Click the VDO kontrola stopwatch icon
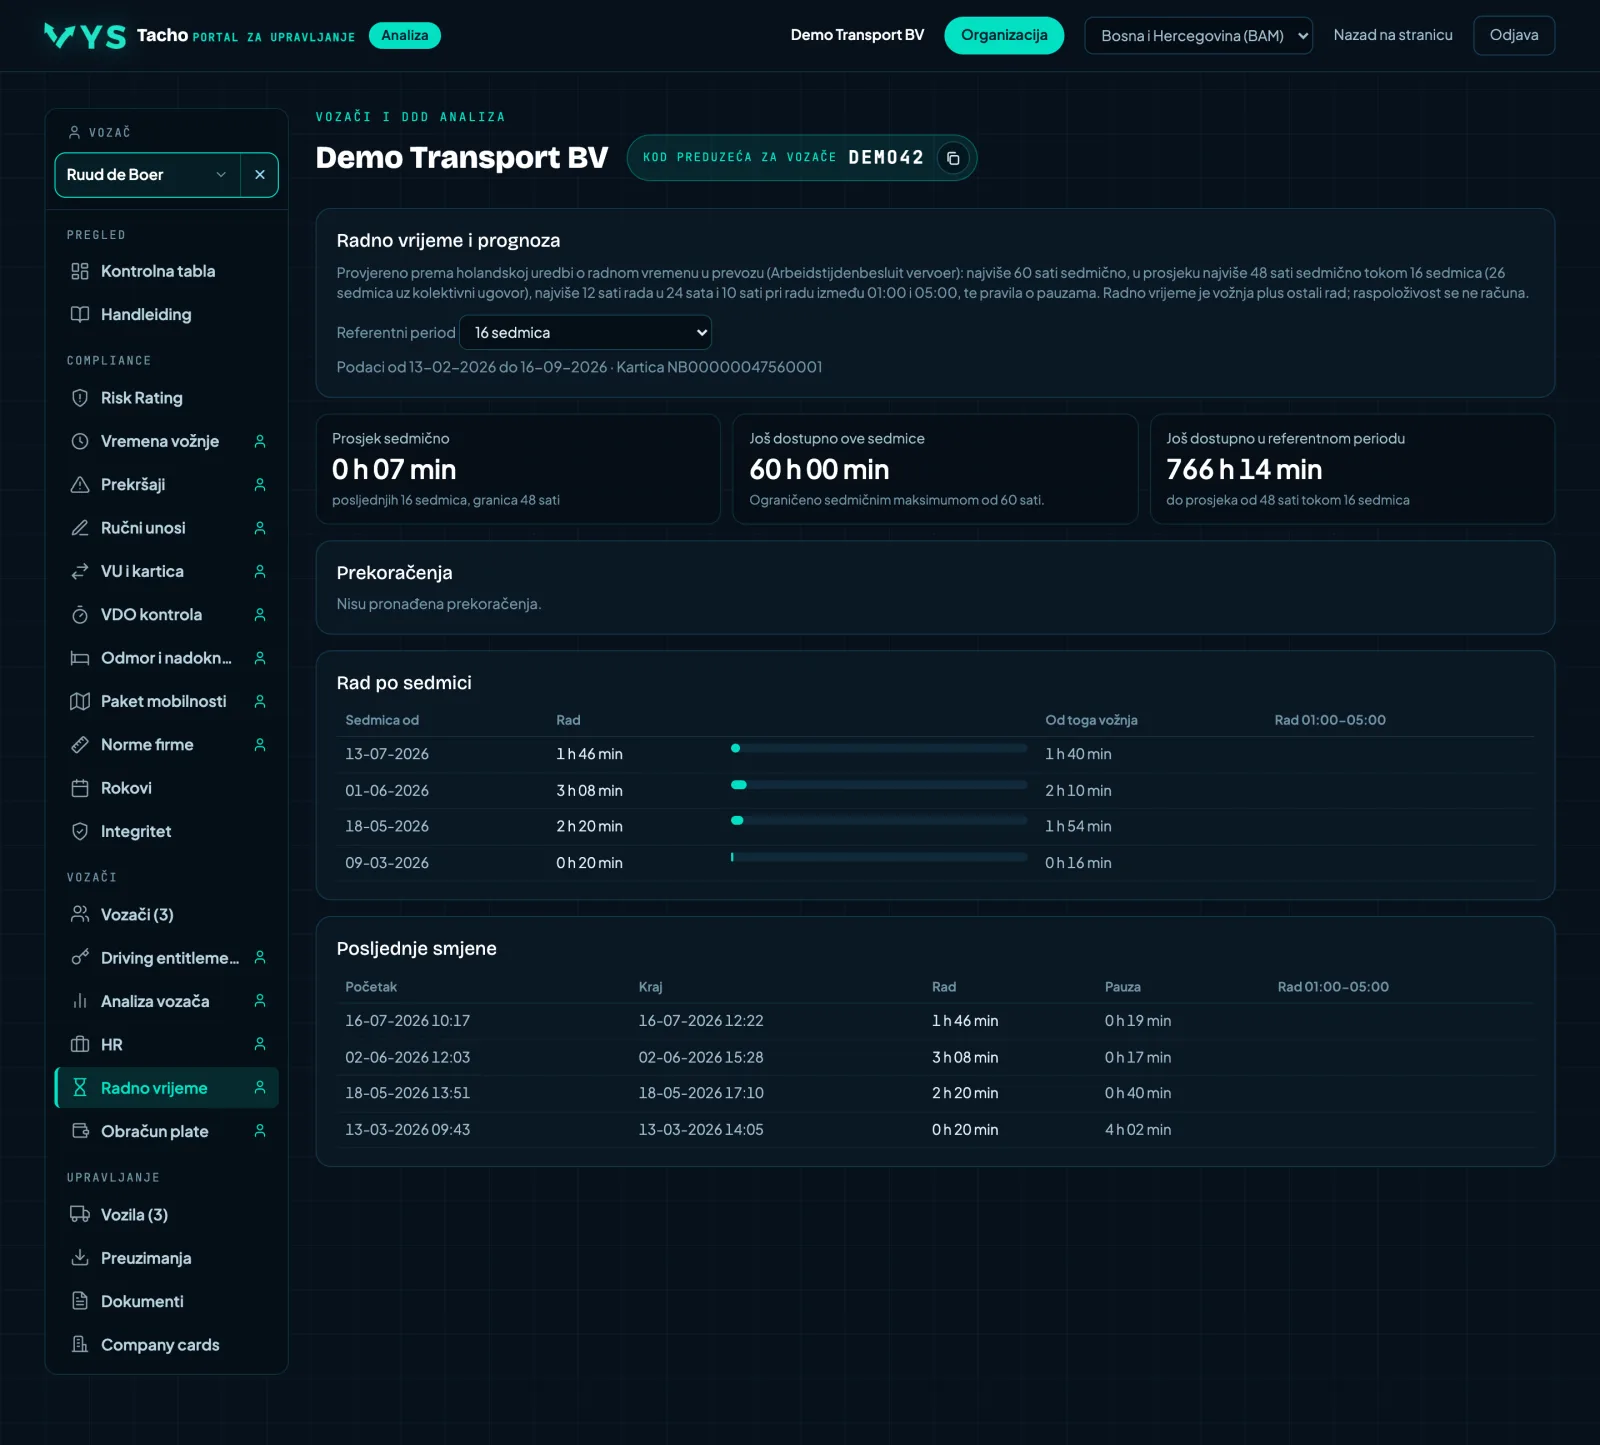 tap(80, 615)
